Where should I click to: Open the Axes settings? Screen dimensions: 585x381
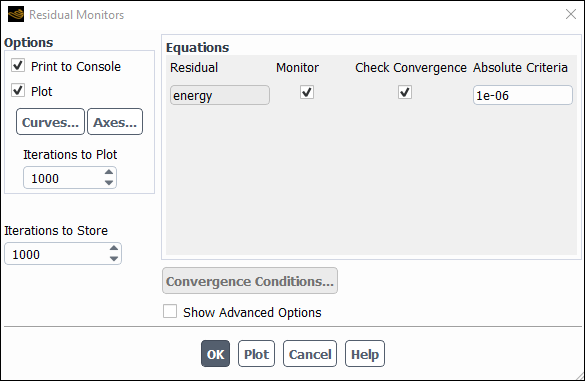pos(115,122)
